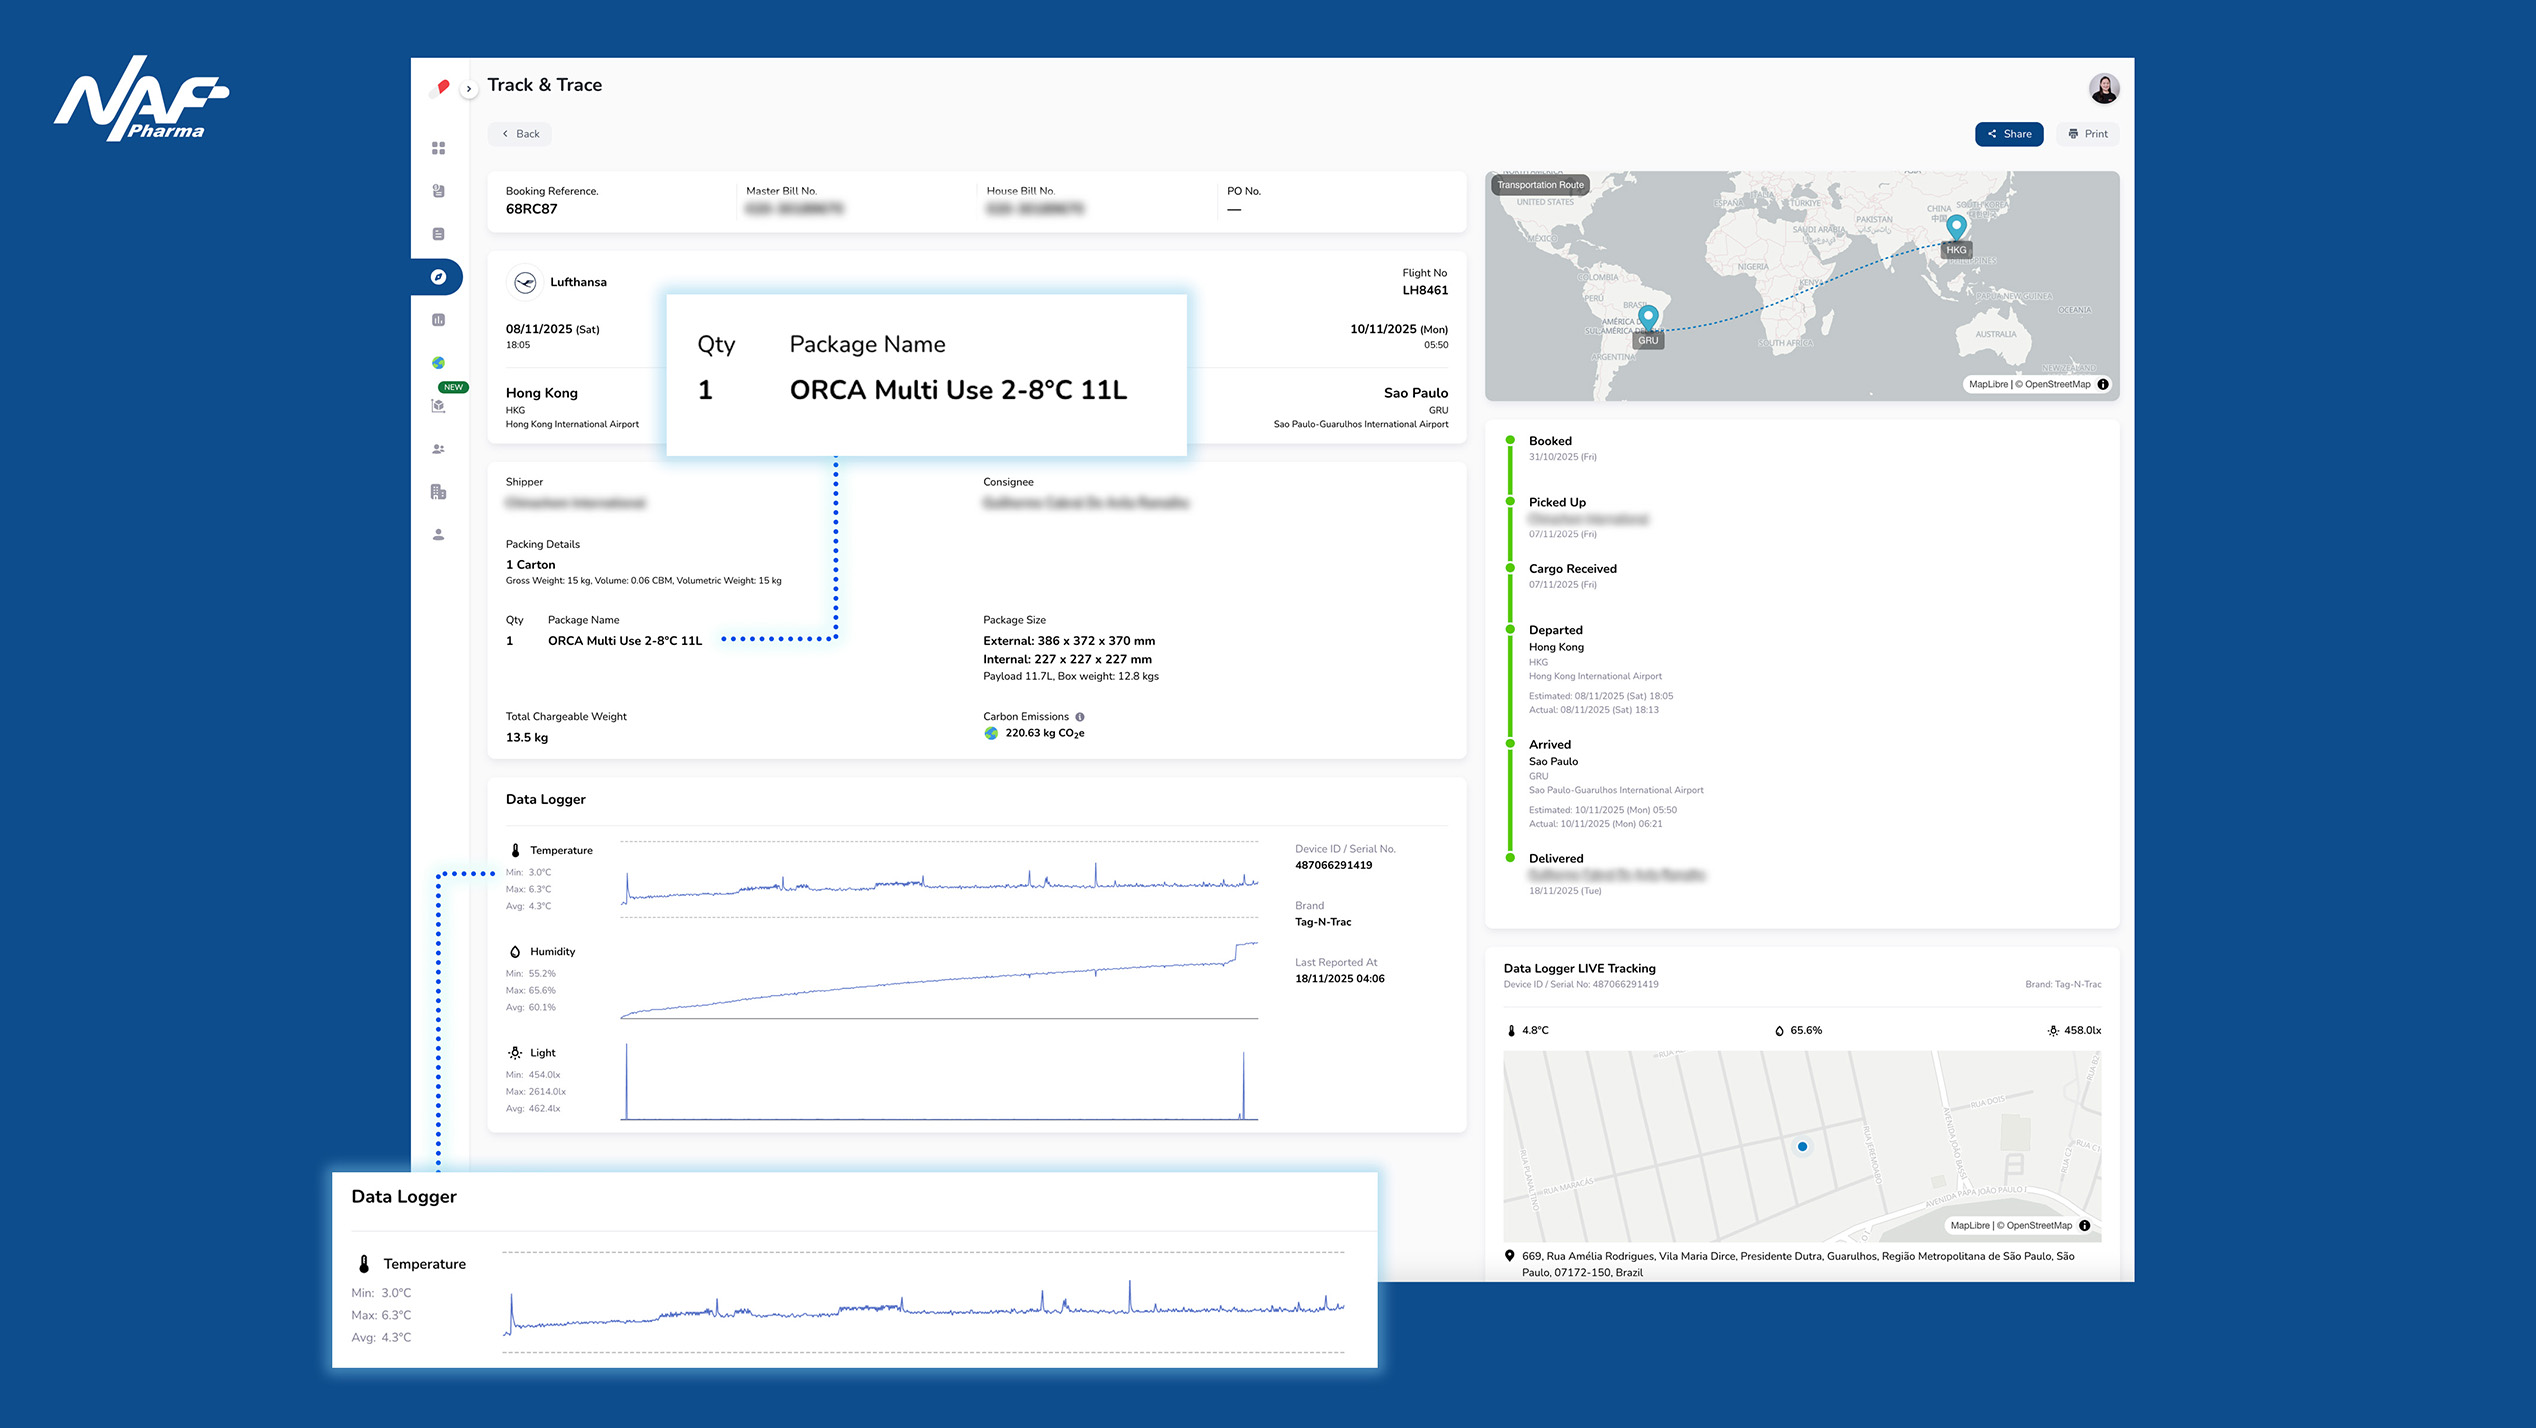Click the green globe sidebar icon
The width and height of the screenshot is (2536, 1428).
[438, 363]
